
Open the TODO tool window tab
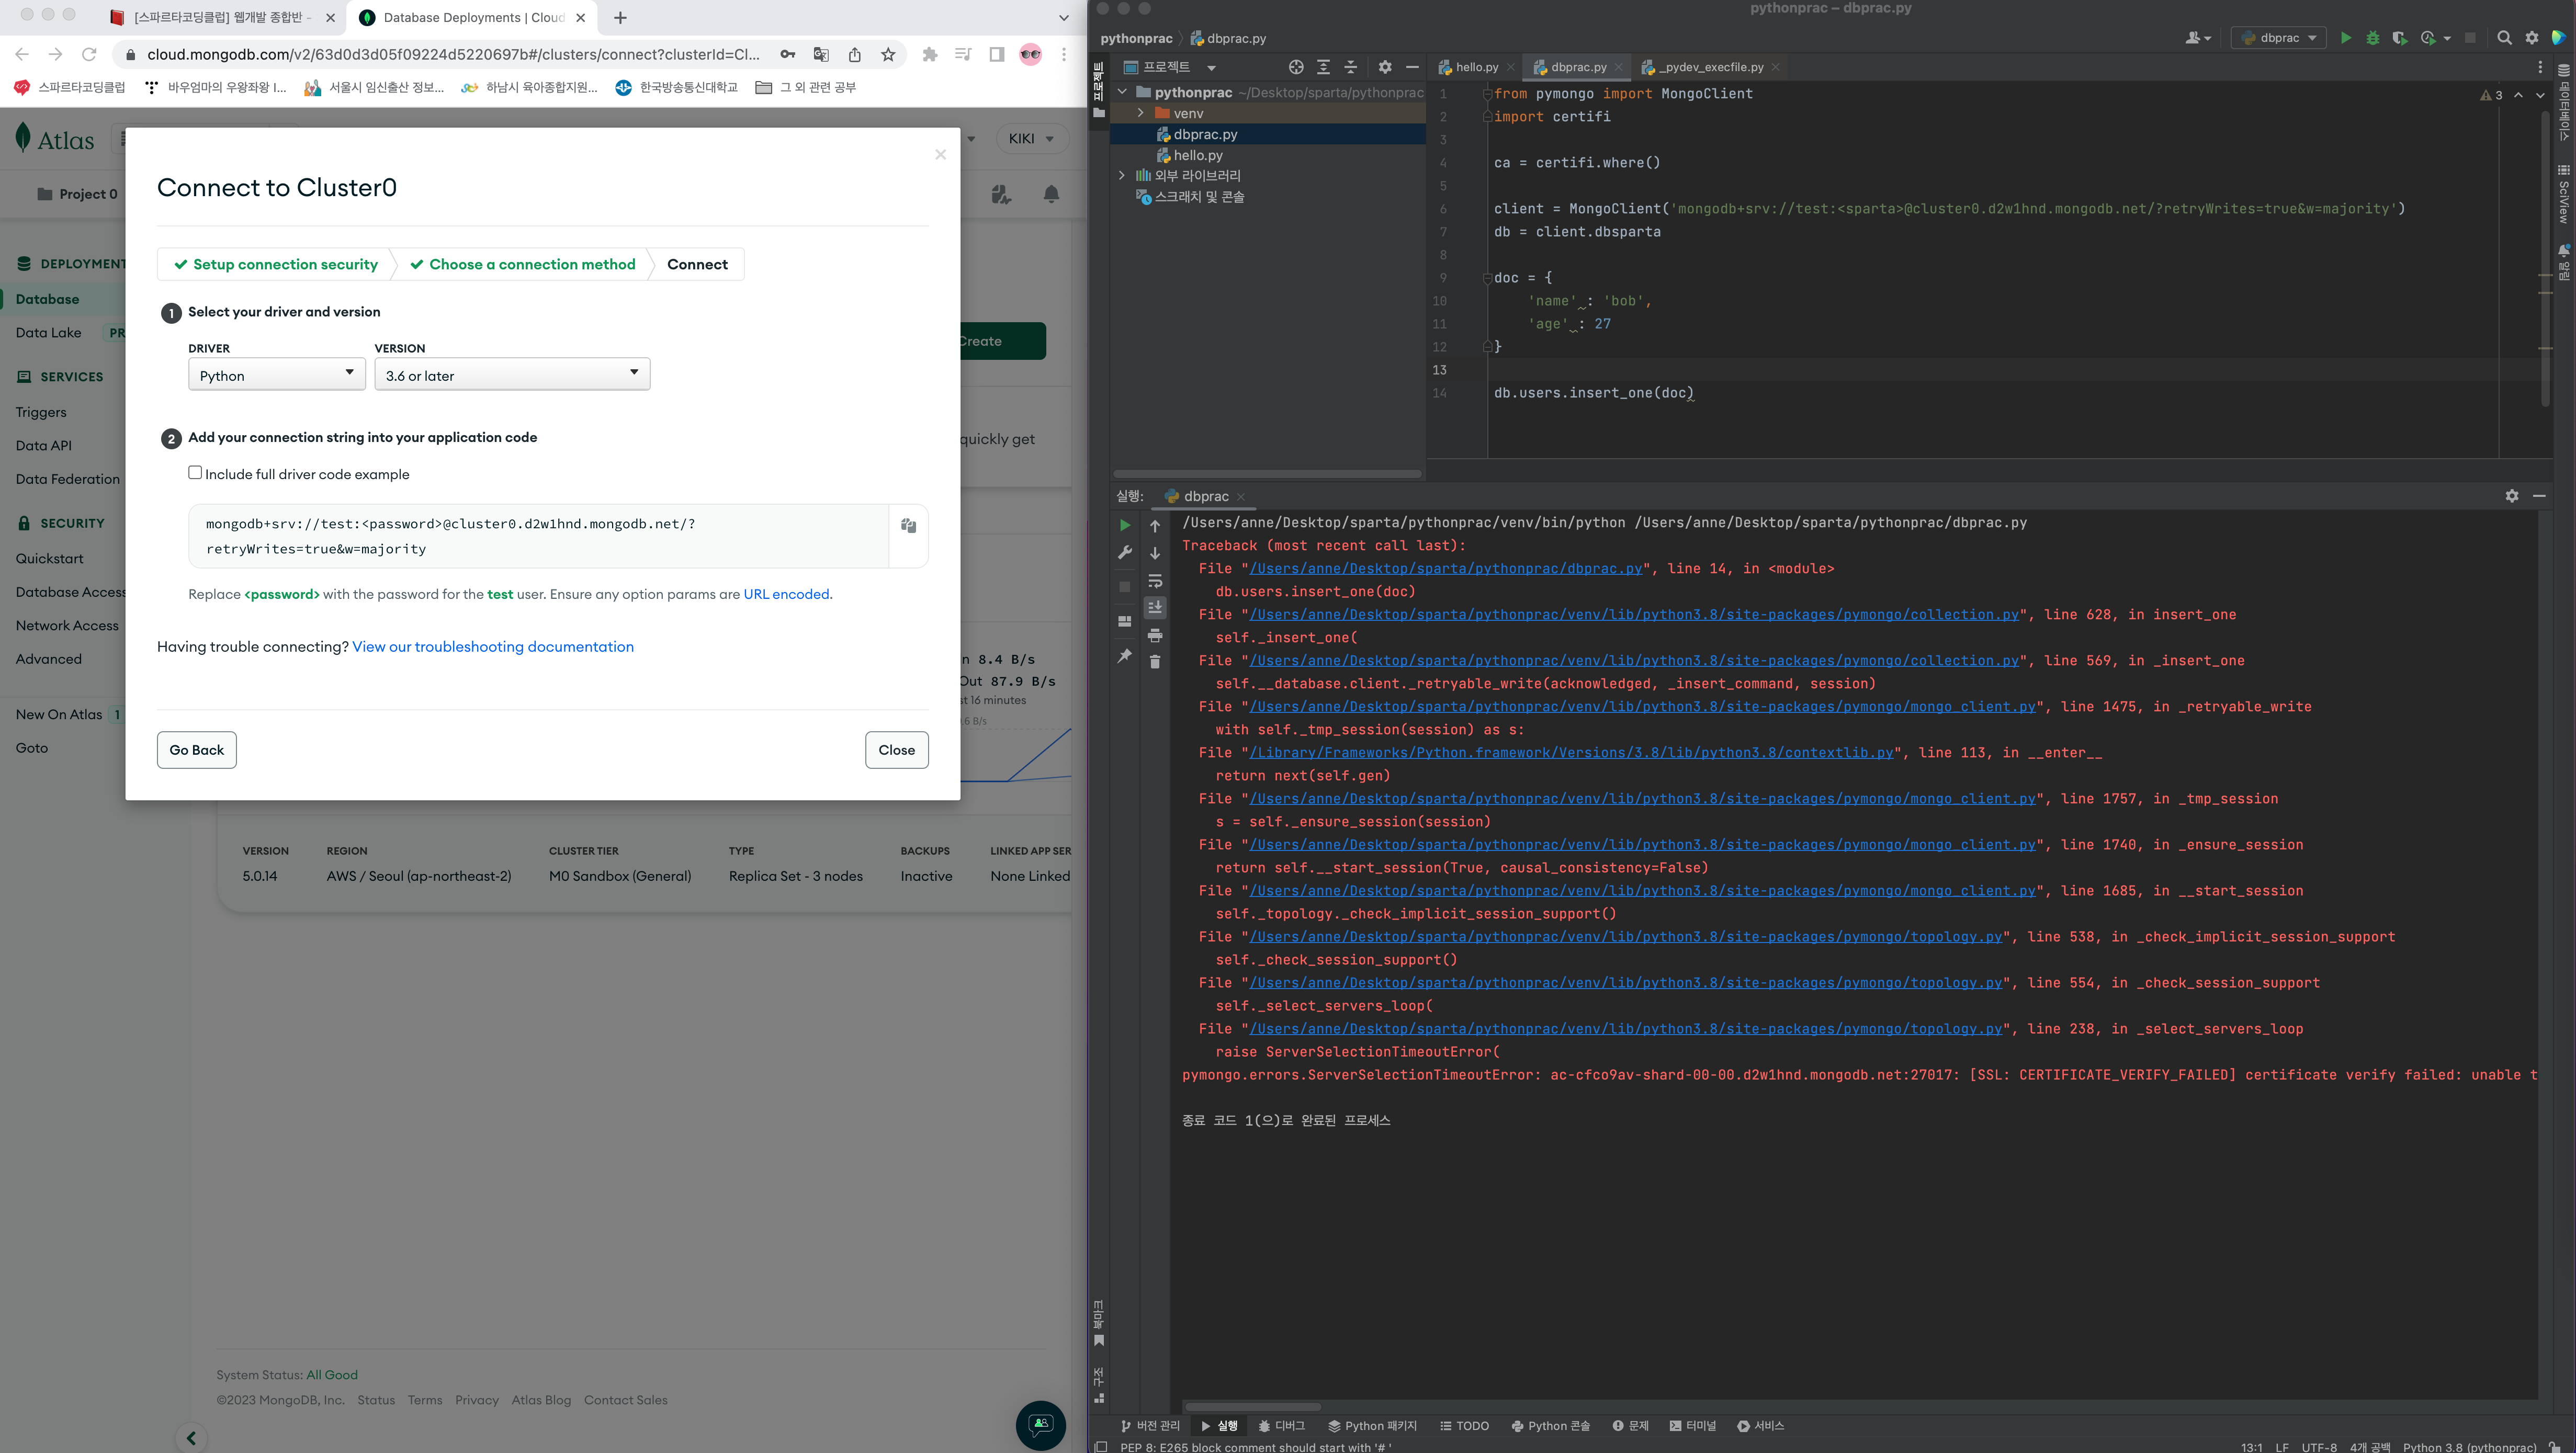point(1464,1426)
